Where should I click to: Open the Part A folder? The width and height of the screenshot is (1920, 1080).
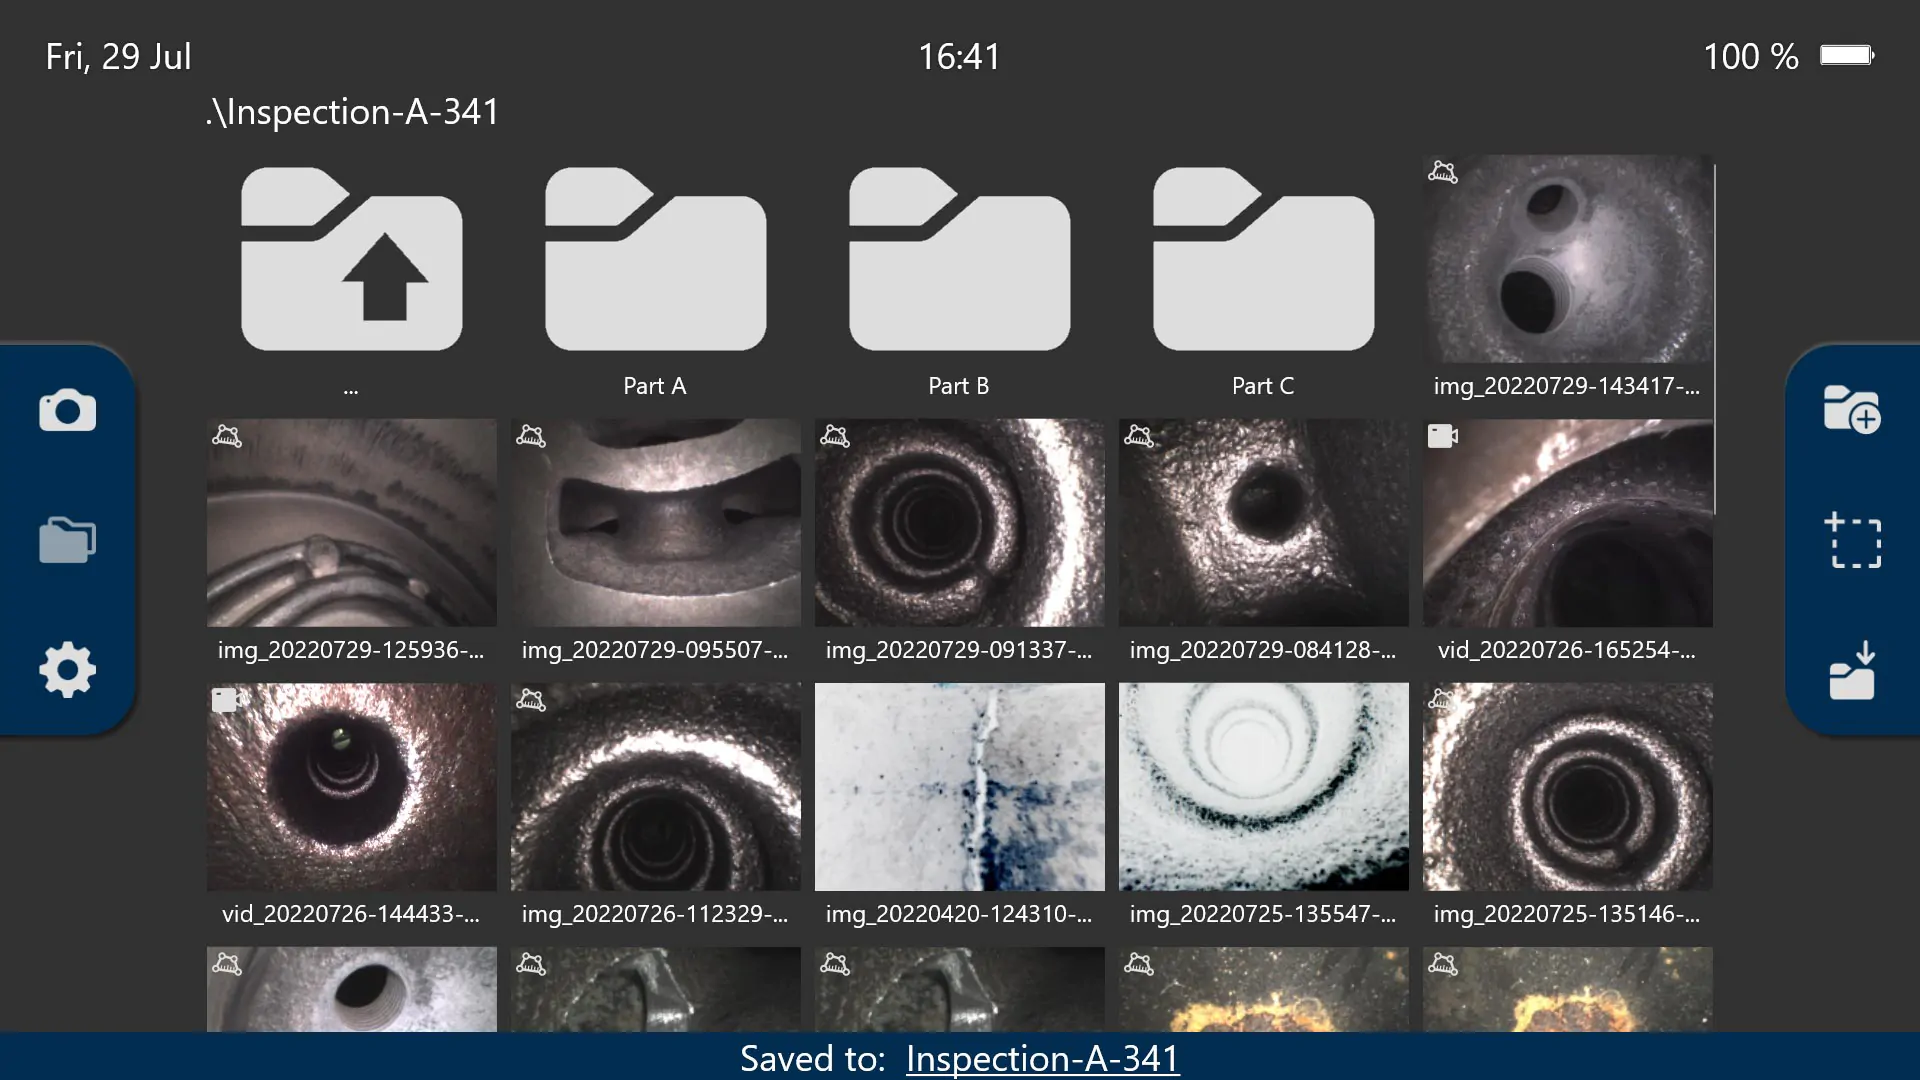[x=655, y=260]
